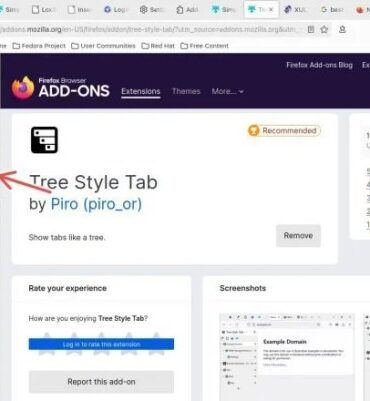Open the account icon in toolbar
370x401 pixels.
pyautogui.click(x=342, y=29)
